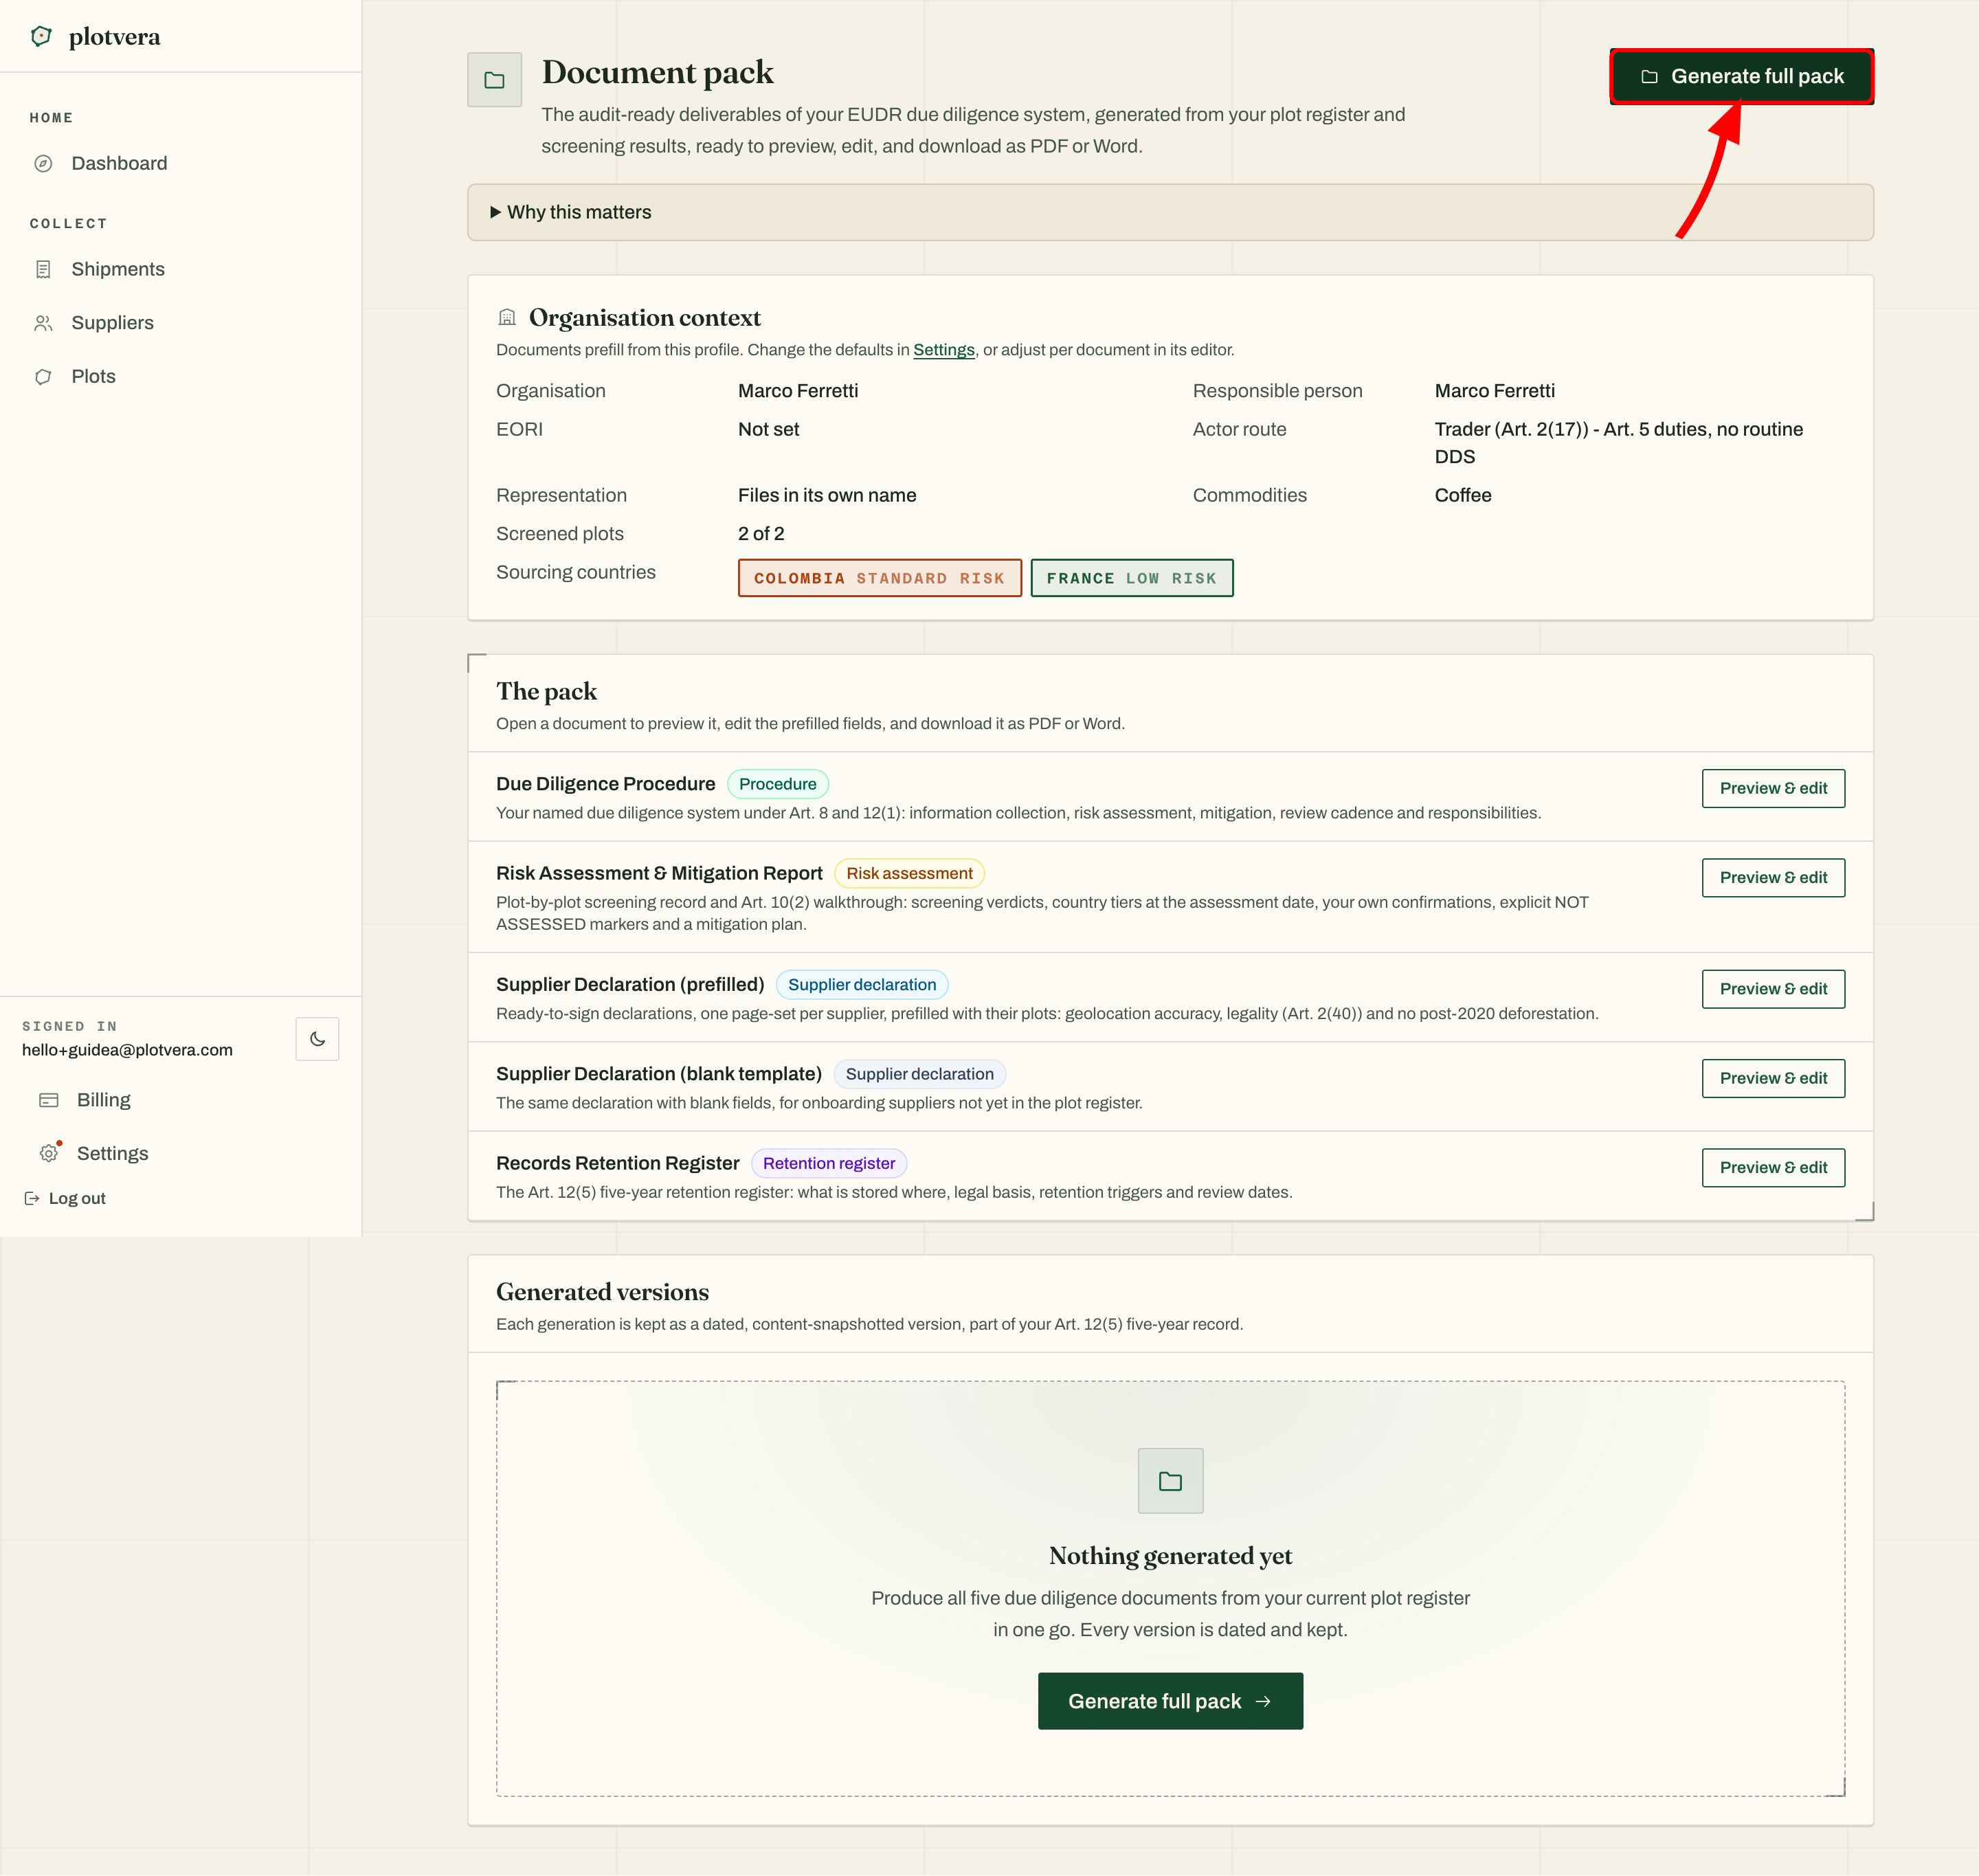
Task: Click the Colombia Standard Risk badge
Action: [x=879, y=578]
